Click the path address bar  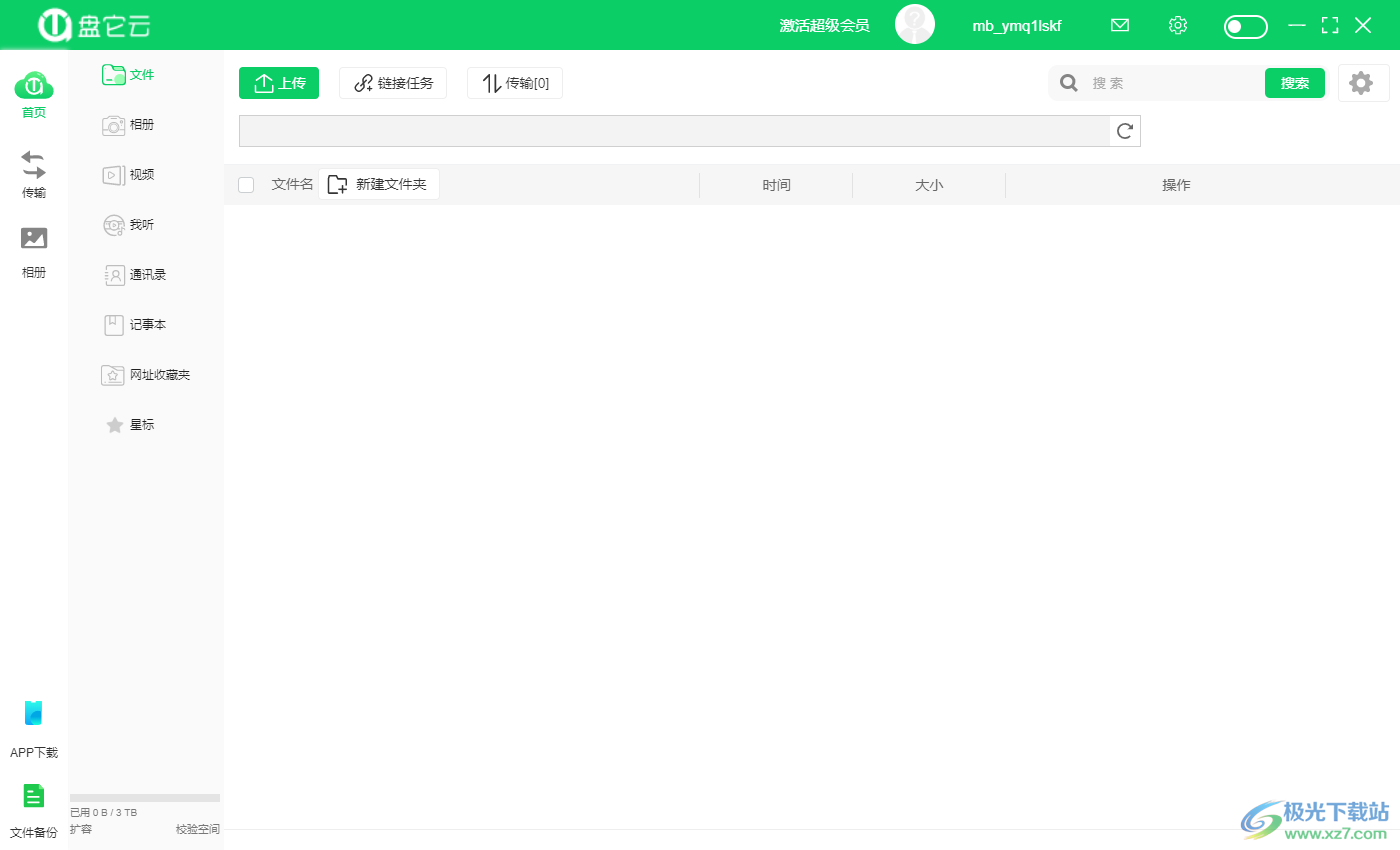[674, 131]
